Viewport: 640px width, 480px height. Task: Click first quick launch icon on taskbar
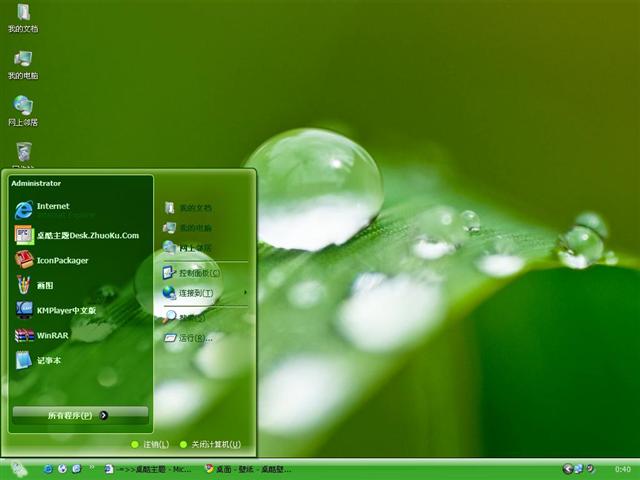[48, 469]
